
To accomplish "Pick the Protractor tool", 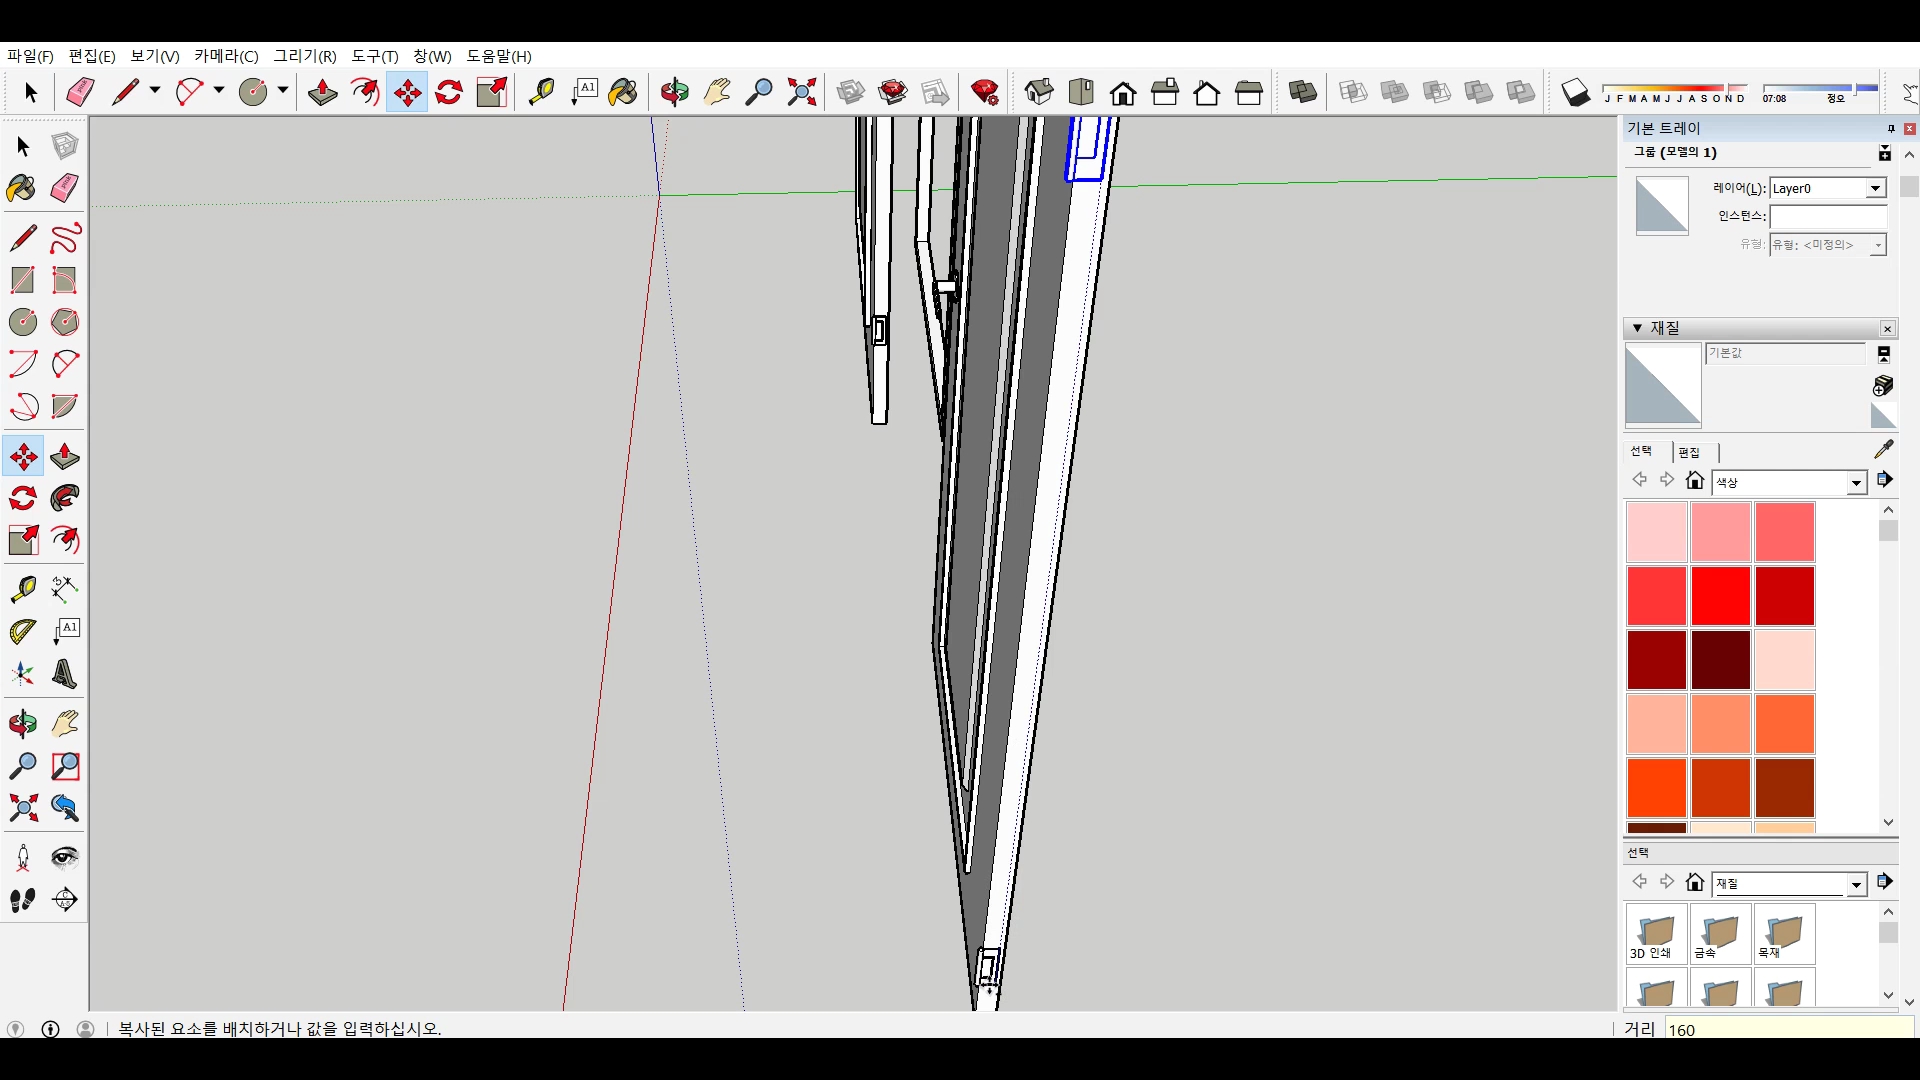I will coord(23,632).
